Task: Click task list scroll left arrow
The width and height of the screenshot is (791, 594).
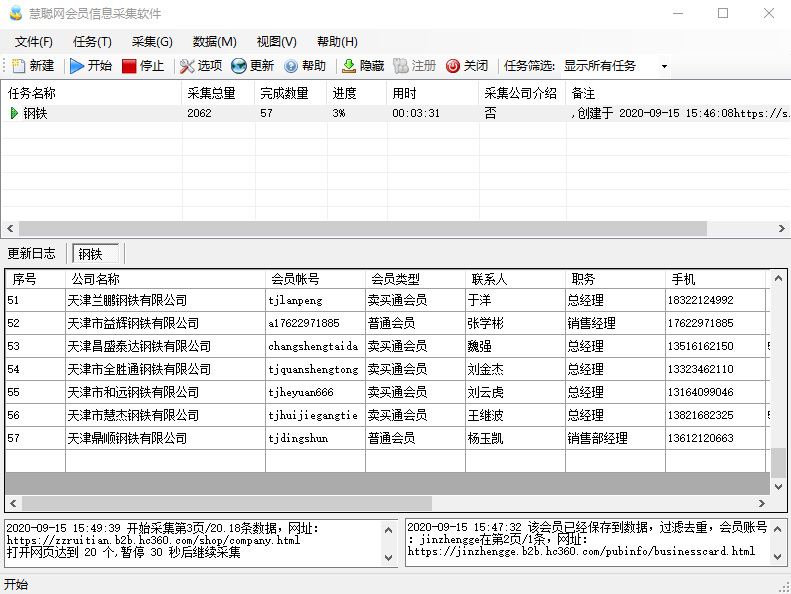Action: pyautogui.click(x=10, y=229)
